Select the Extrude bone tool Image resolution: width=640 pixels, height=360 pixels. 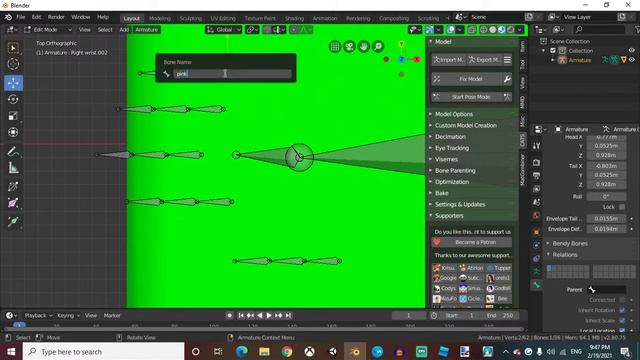[x=13, y=222]
